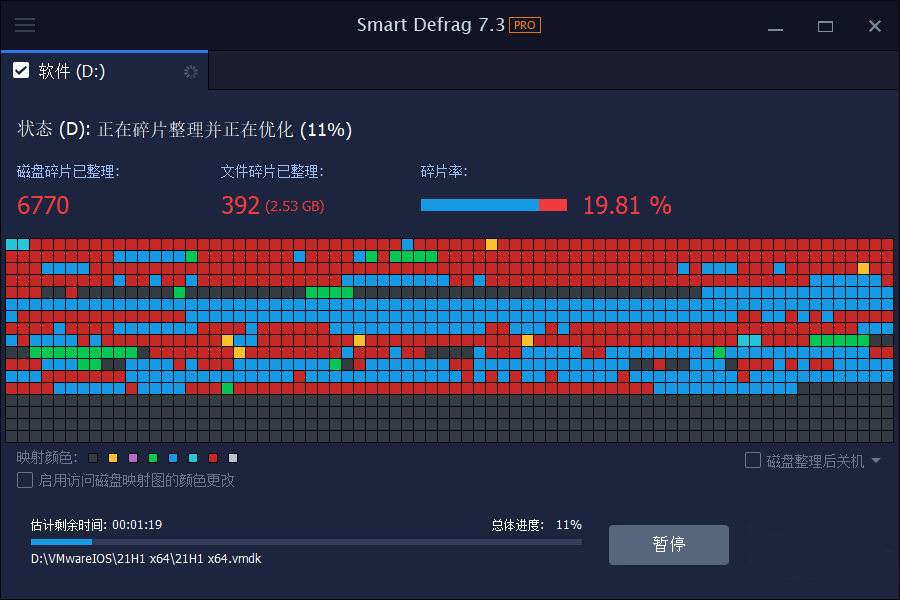Open the hamburger main menu
This screenshot has height=600, width=900.
coord(25,25)
